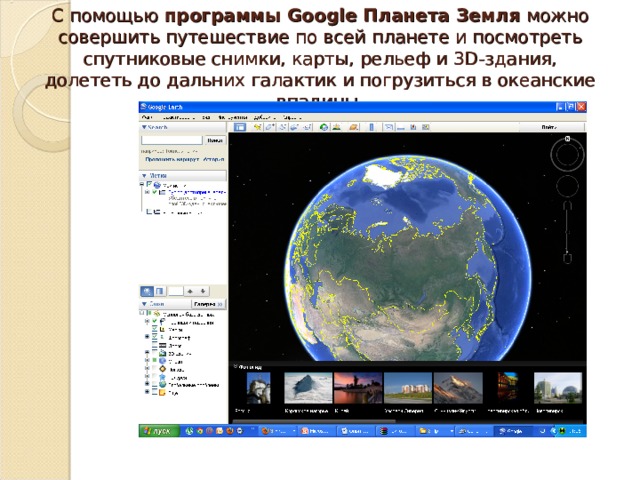Click the View in Google Maps icon
This screenshot has height=480, width=640.
[x=426, y=127]
